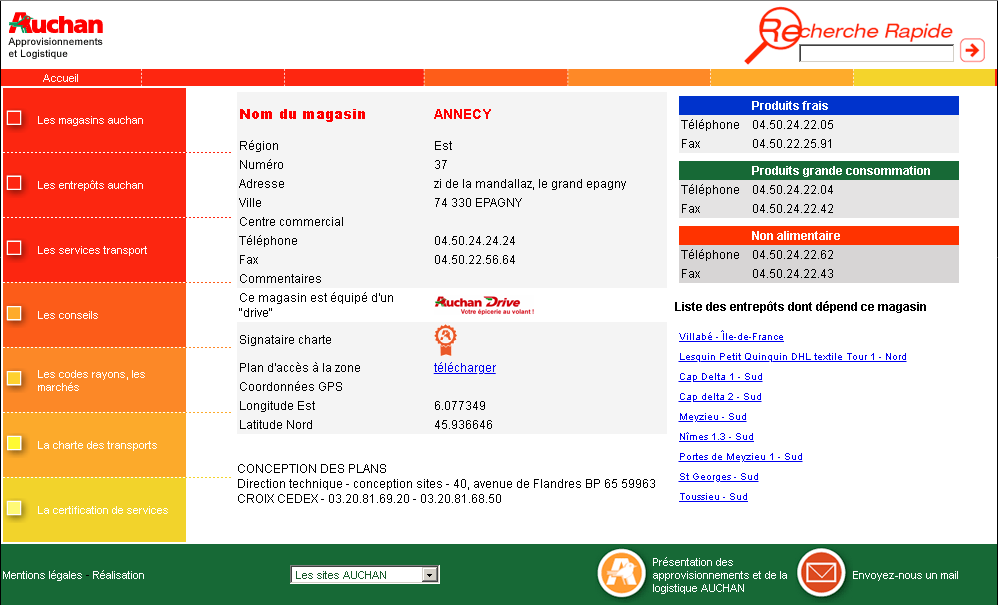The height and width of the screenshot is (605, 998).
Task: Open Les entrepôts auchan menu
Action: [90, 185]
